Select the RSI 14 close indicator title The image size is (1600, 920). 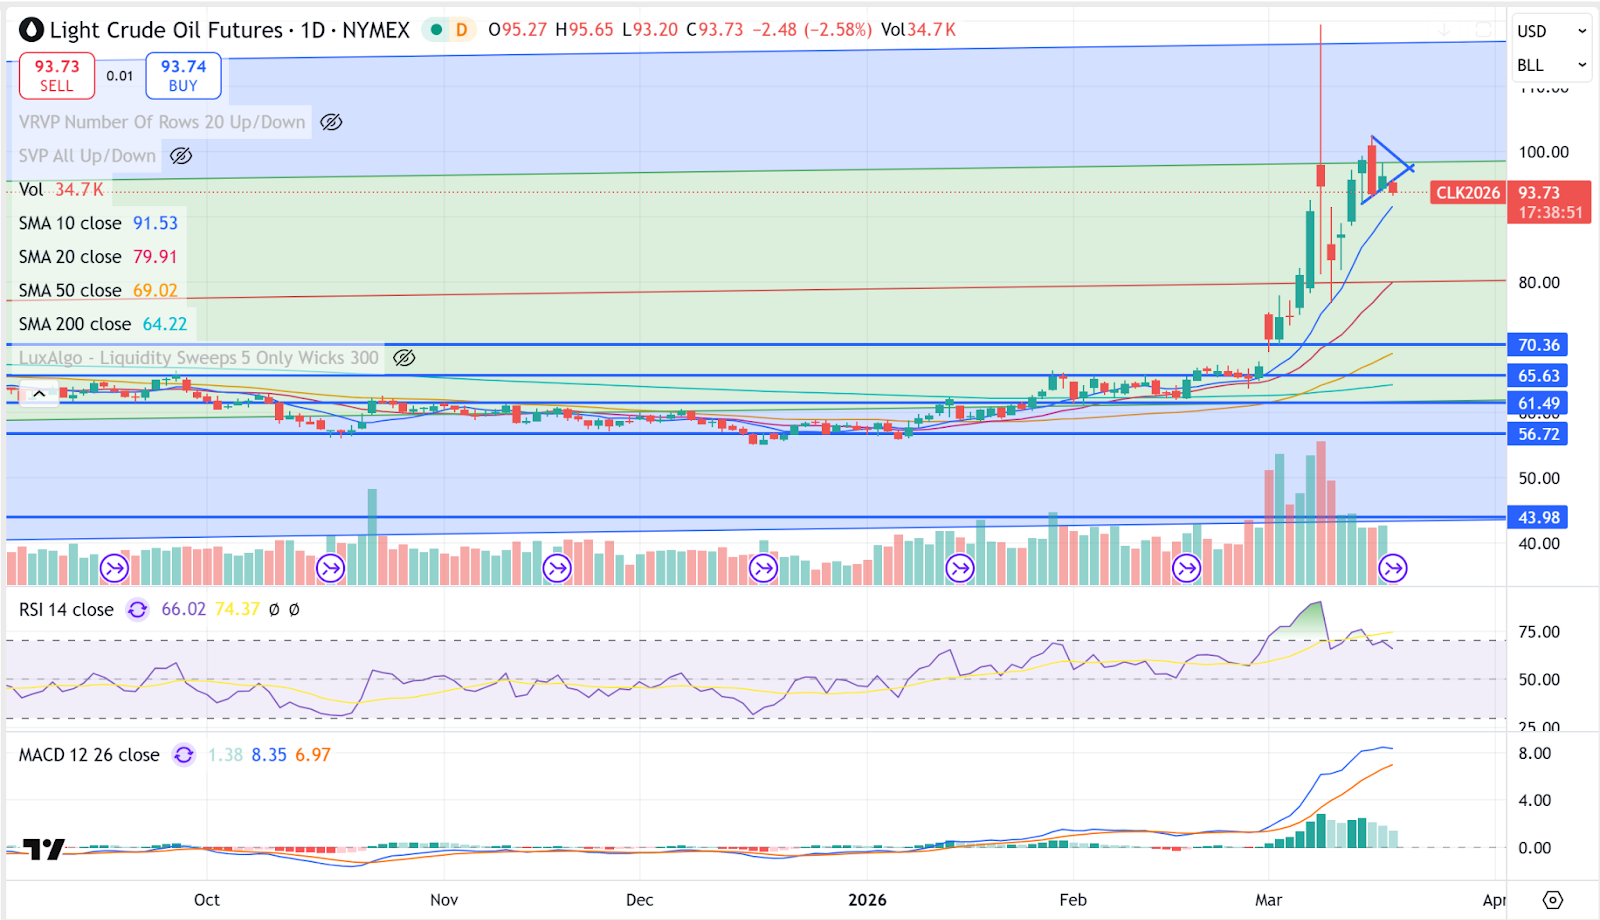[x=66, y=610]
